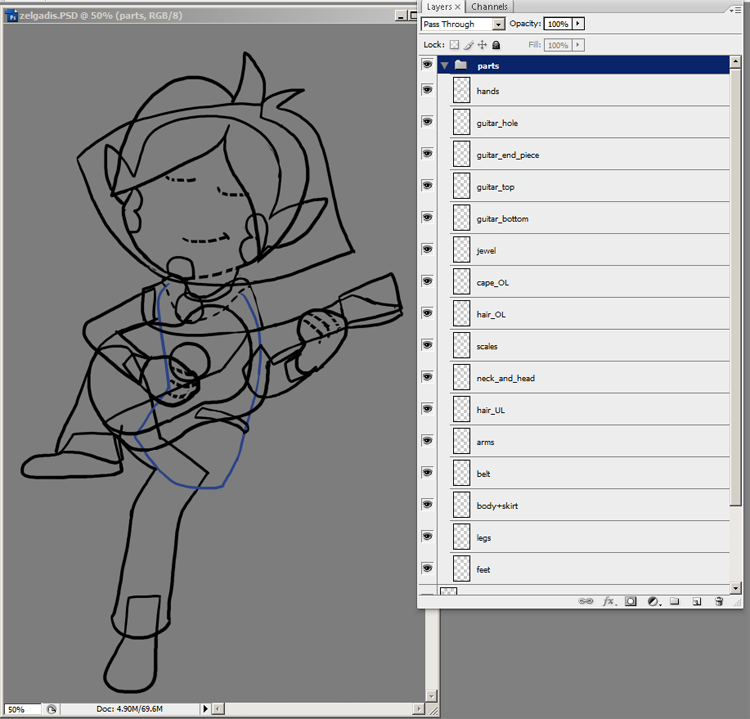750x719 pixels.
Task: Hide the cape_OL layer
Action: point(427,281)
